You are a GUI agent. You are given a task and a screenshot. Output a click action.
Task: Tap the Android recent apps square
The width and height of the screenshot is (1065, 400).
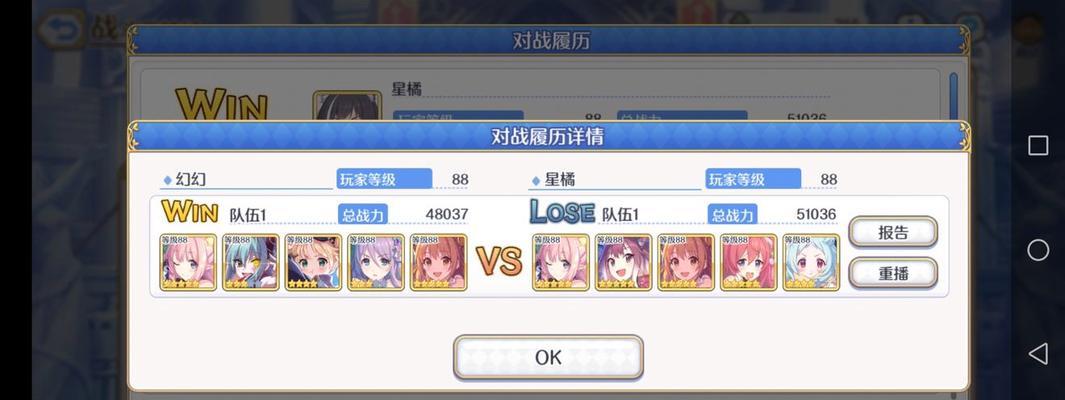(1037, 145)
